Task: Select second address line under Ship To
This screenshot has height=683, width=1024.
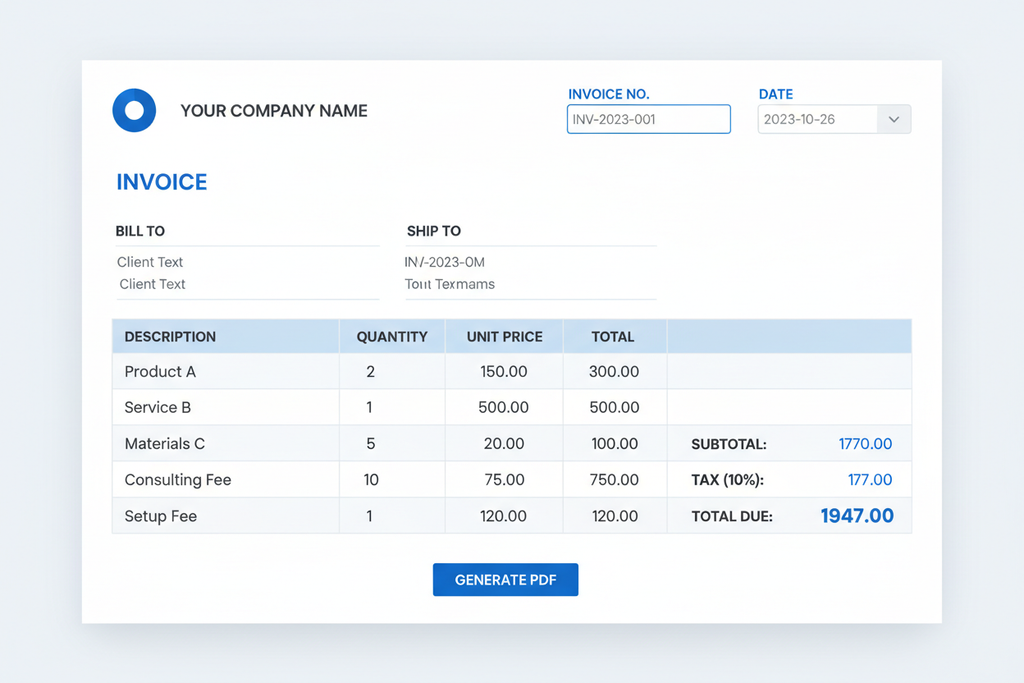Action: [450, 284]
